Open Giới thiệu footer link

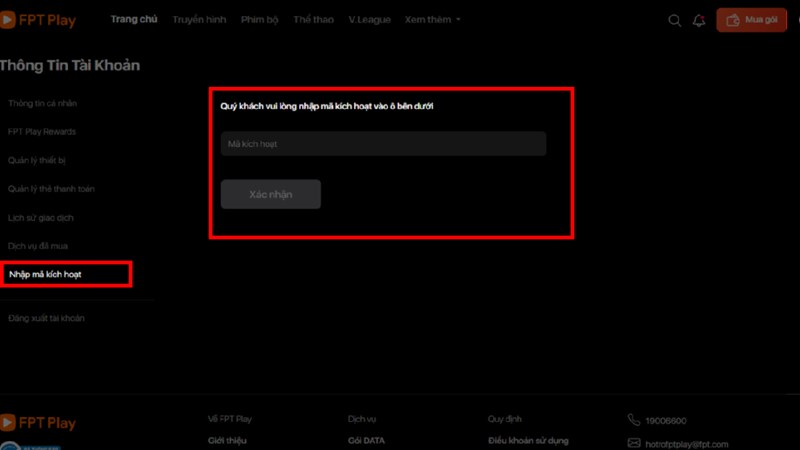[x=227, y=440]
